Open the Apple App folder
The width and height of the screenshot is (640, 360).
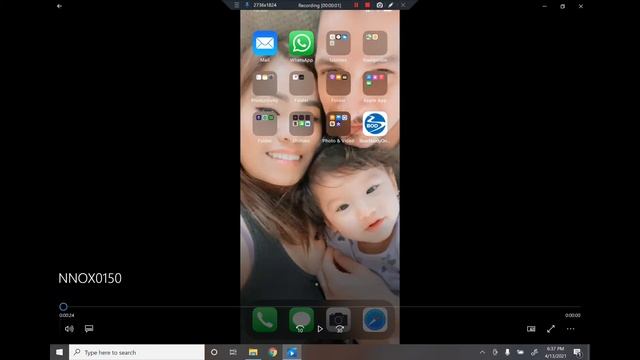coord(375,83)
